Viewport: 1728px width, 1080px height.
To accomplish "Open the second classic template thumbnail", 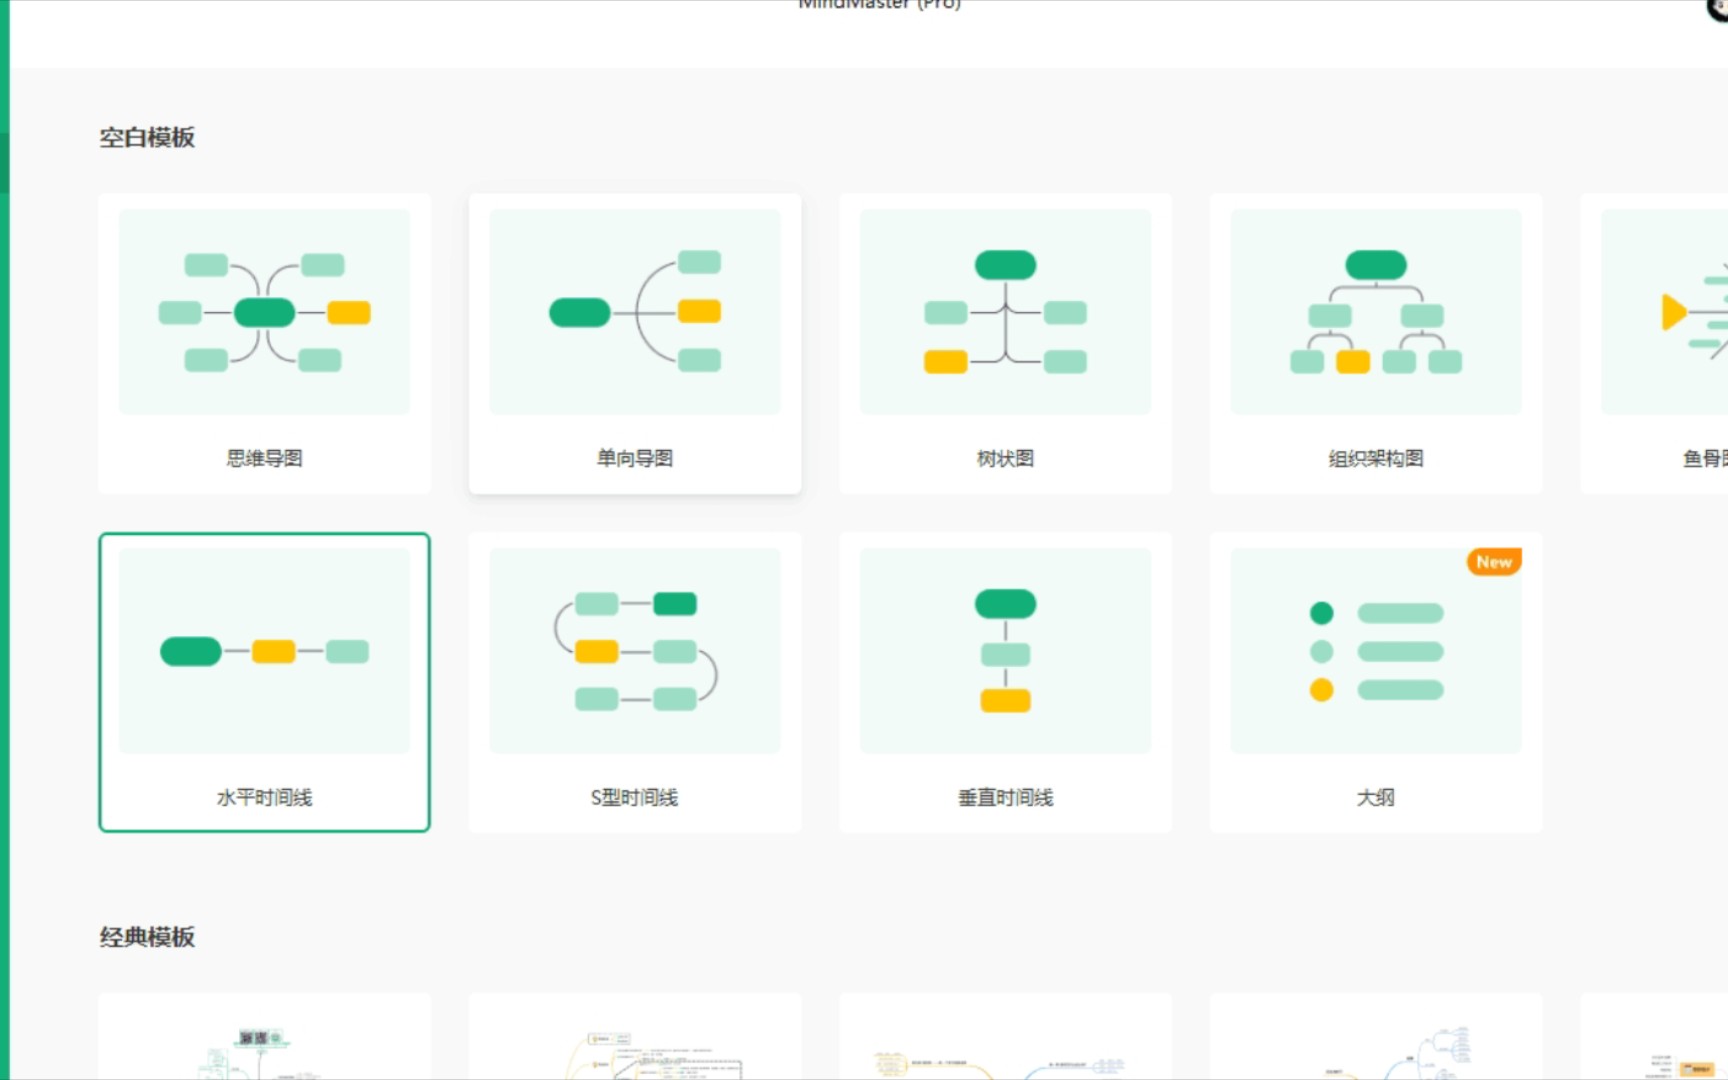I will pyautogui.click(x=634, y=1040).
